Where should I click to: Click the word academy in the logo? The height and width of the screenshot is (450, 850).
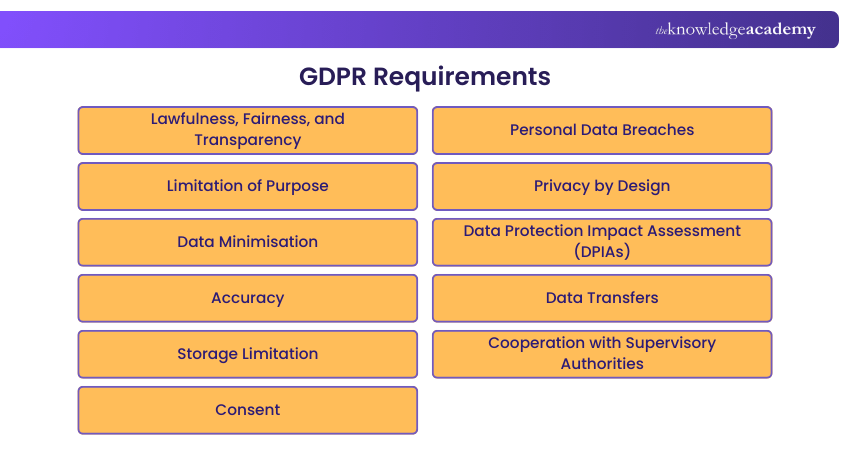780,30
